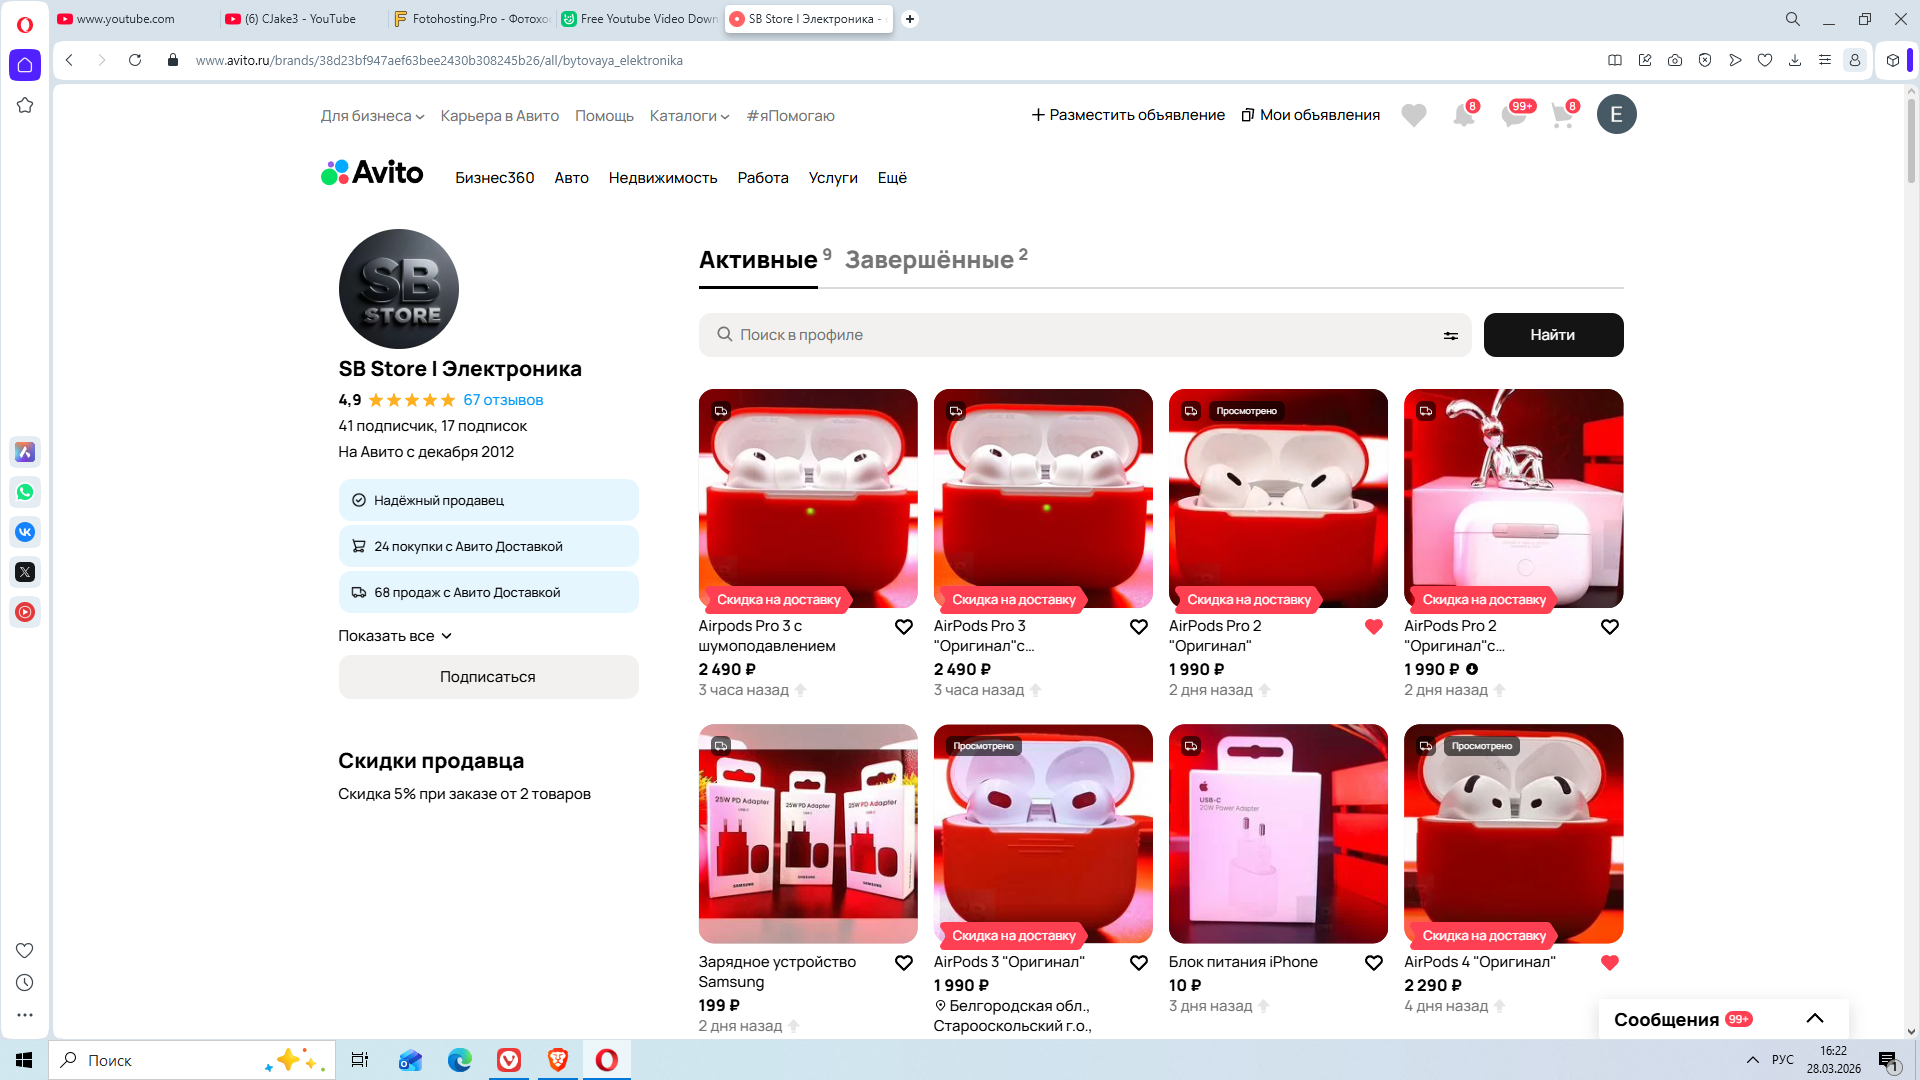Viewport: 1920px width, 1080px height.
Task: Click the Avito logo
Action: (x=372, y=173)
